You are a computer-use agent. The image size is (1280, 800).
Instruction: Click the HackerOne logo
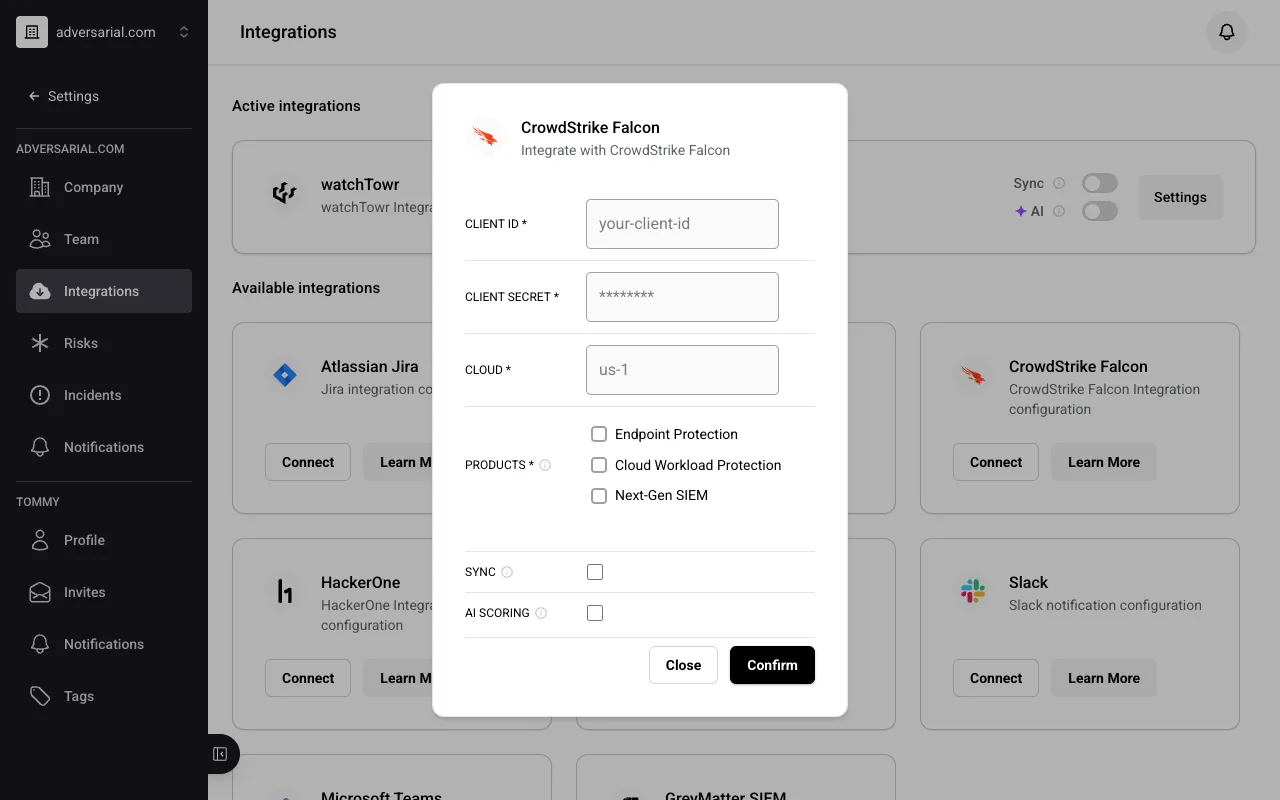coord(285,592)
